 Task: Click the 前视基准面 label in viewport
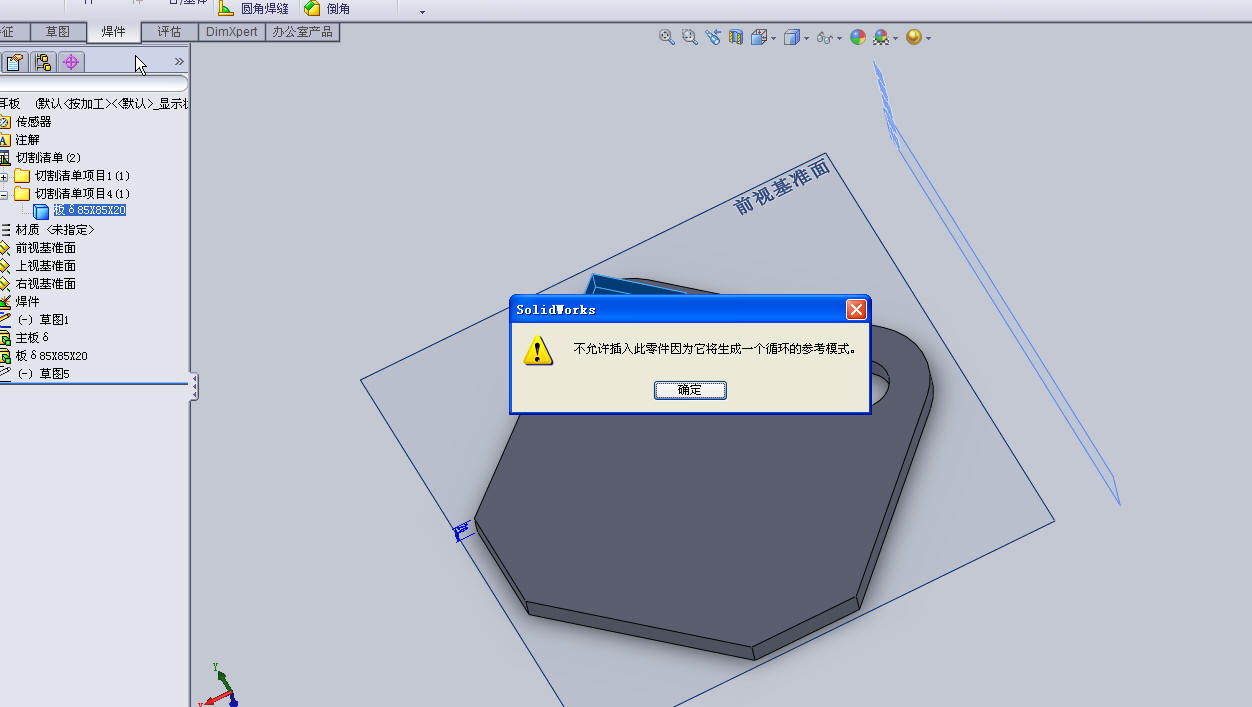click(x=783, y=187)
